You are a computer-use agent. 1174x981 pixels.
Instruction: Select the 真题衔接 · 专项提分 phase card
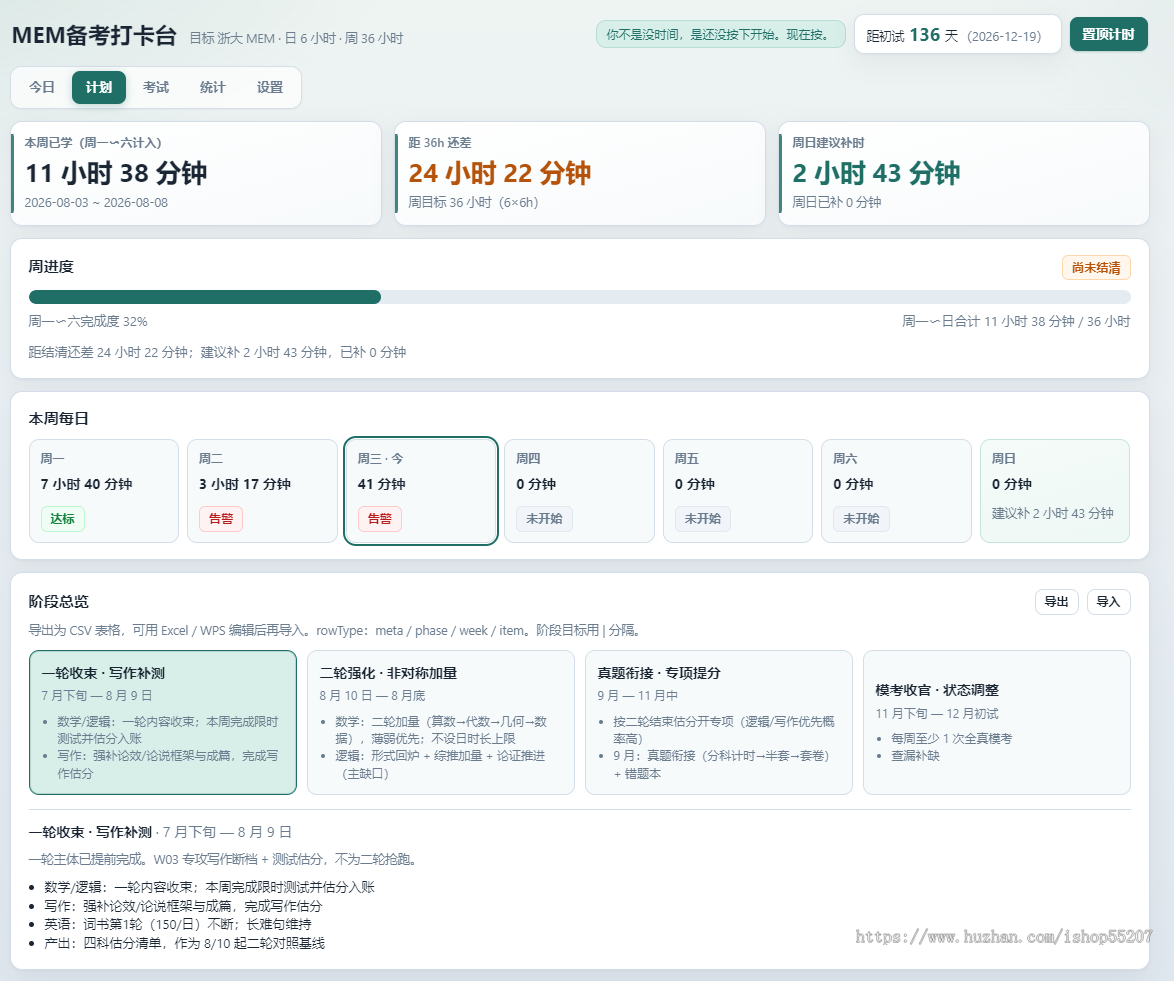coord(719,722)
